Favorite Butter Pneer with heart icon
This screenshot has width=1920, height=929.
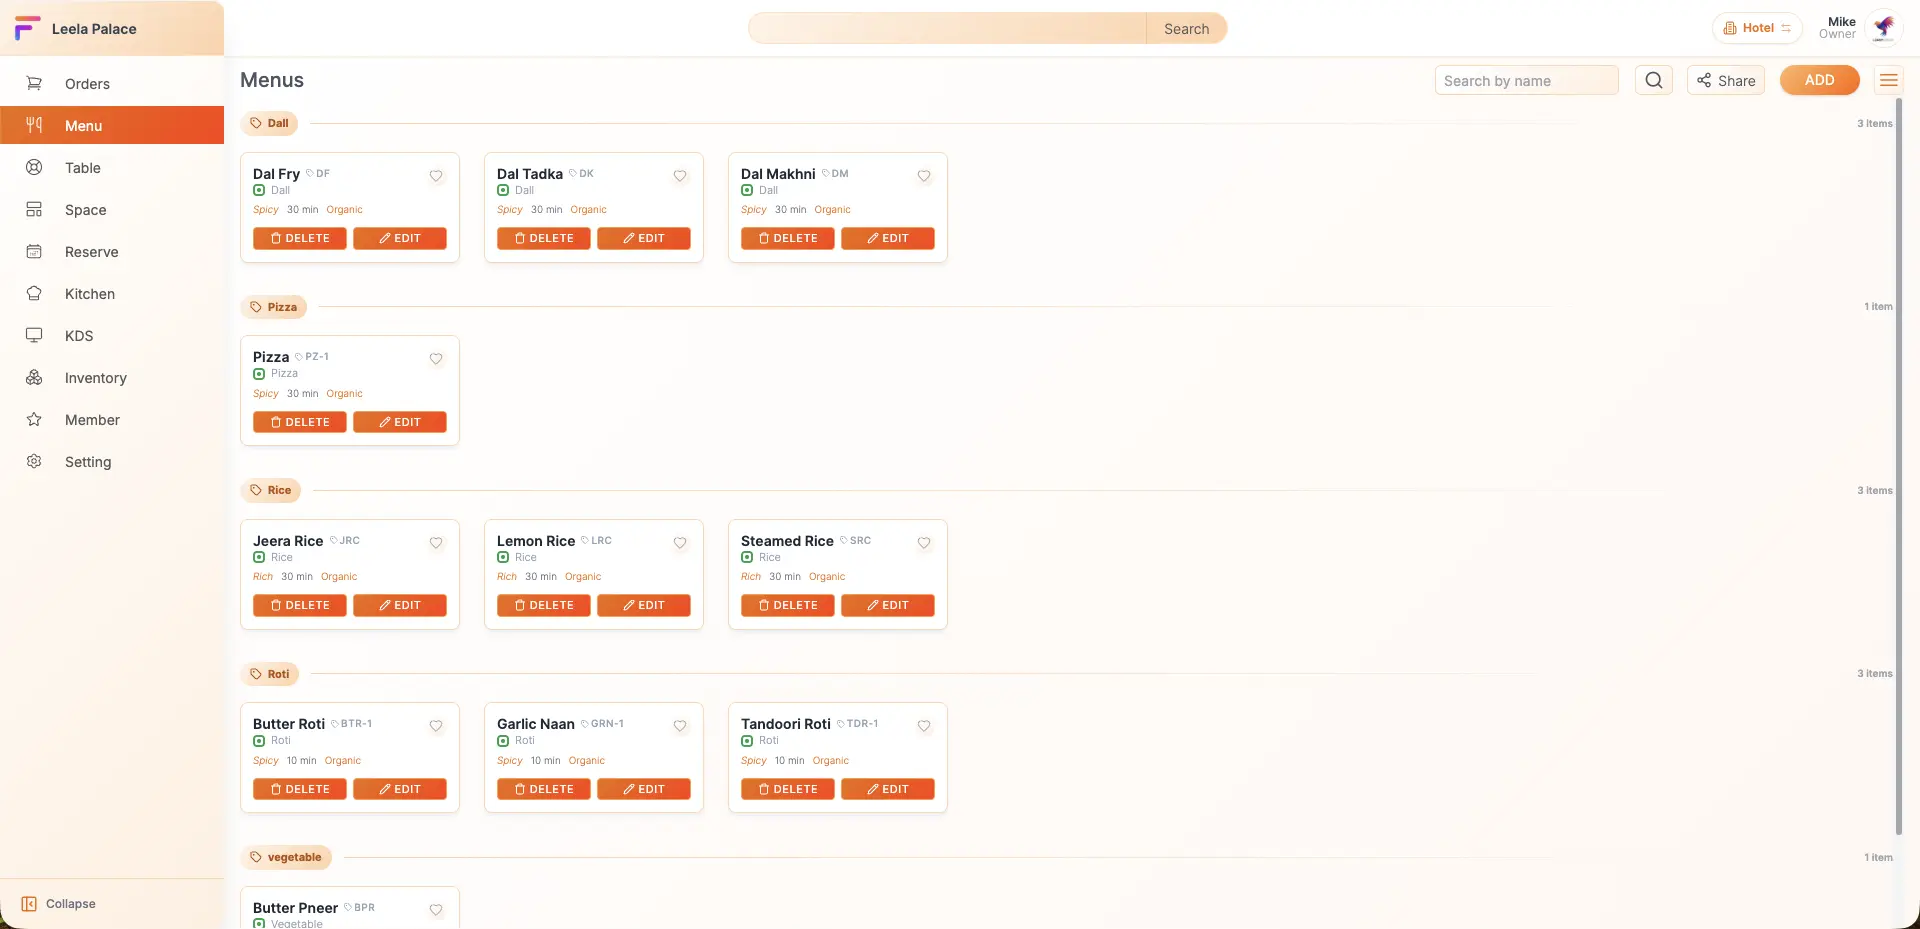(436, 910)
